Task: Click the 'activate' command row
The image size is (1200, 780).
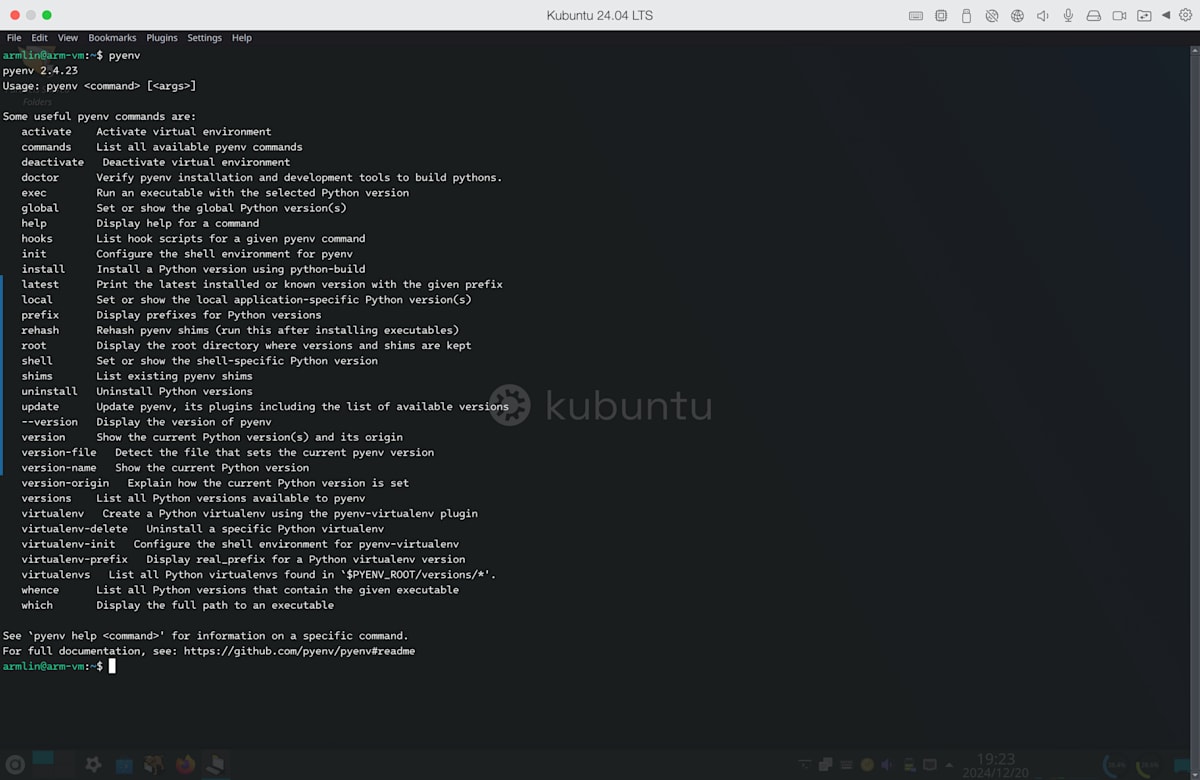Action: pos(147,132)
